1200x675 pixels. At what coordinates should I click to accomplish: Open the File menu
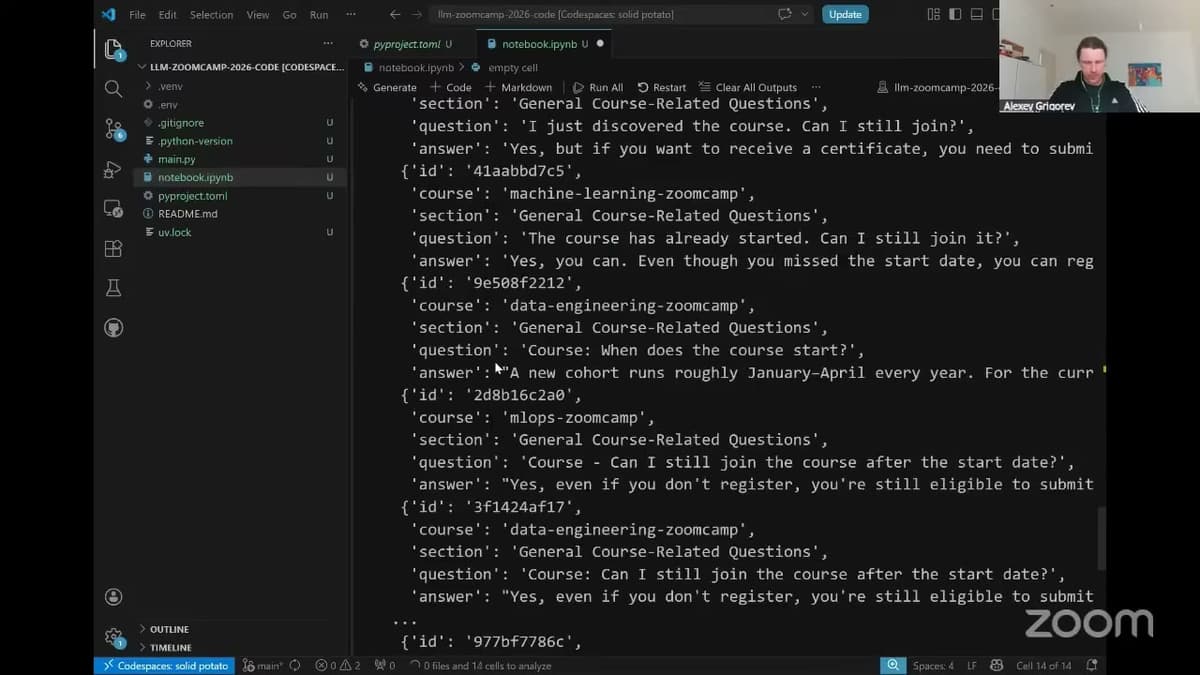(x=138, y=14)
